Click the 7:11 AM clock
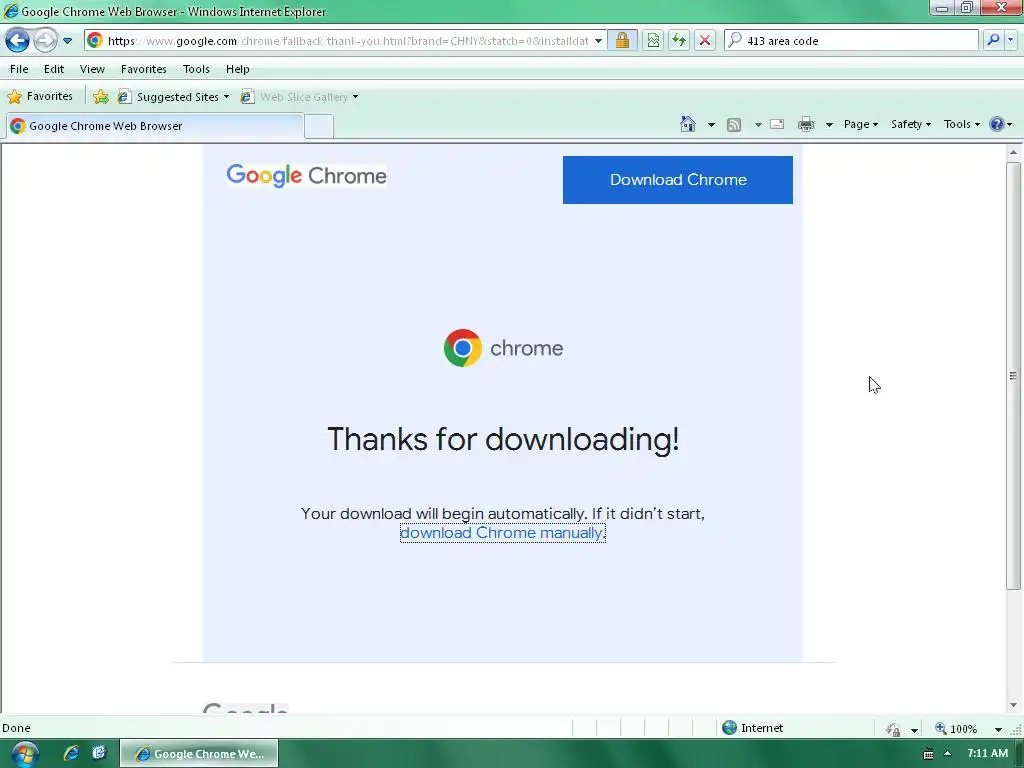The image size is (1024, 768). (x=987, y=754)
